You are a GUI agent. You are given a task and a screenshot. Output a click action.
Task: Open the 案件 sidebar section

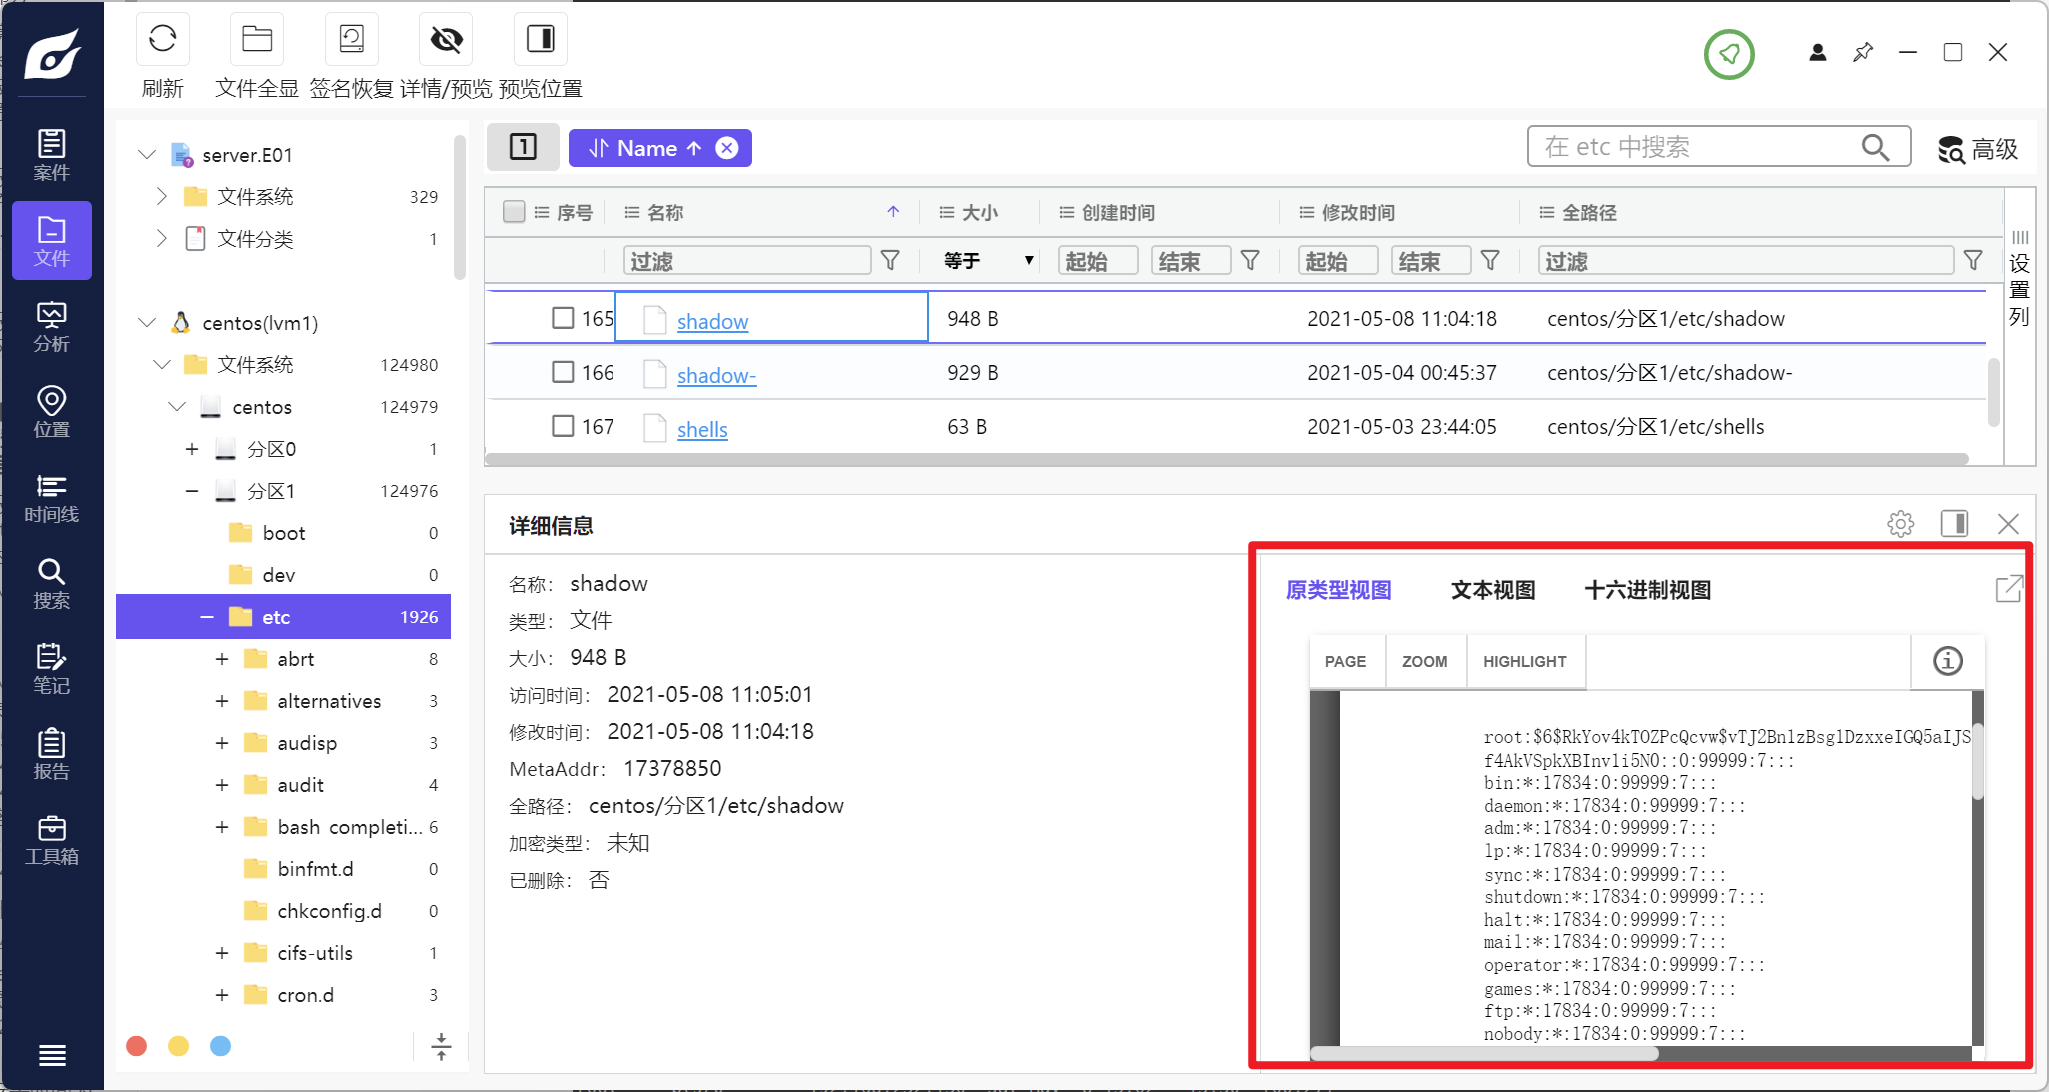coord(52,155)
